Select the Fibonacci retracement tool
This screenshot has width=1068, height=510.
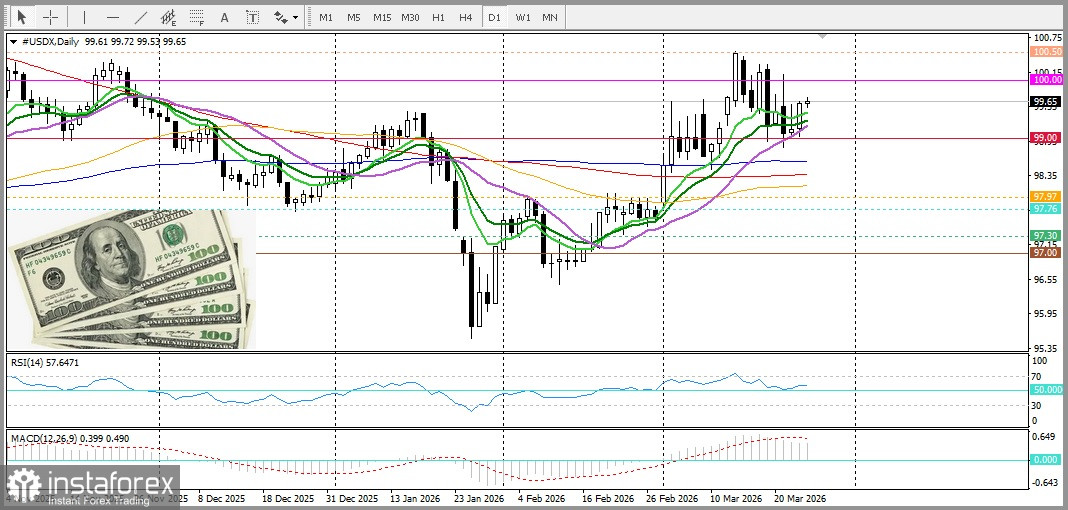[x=197, y=17]
